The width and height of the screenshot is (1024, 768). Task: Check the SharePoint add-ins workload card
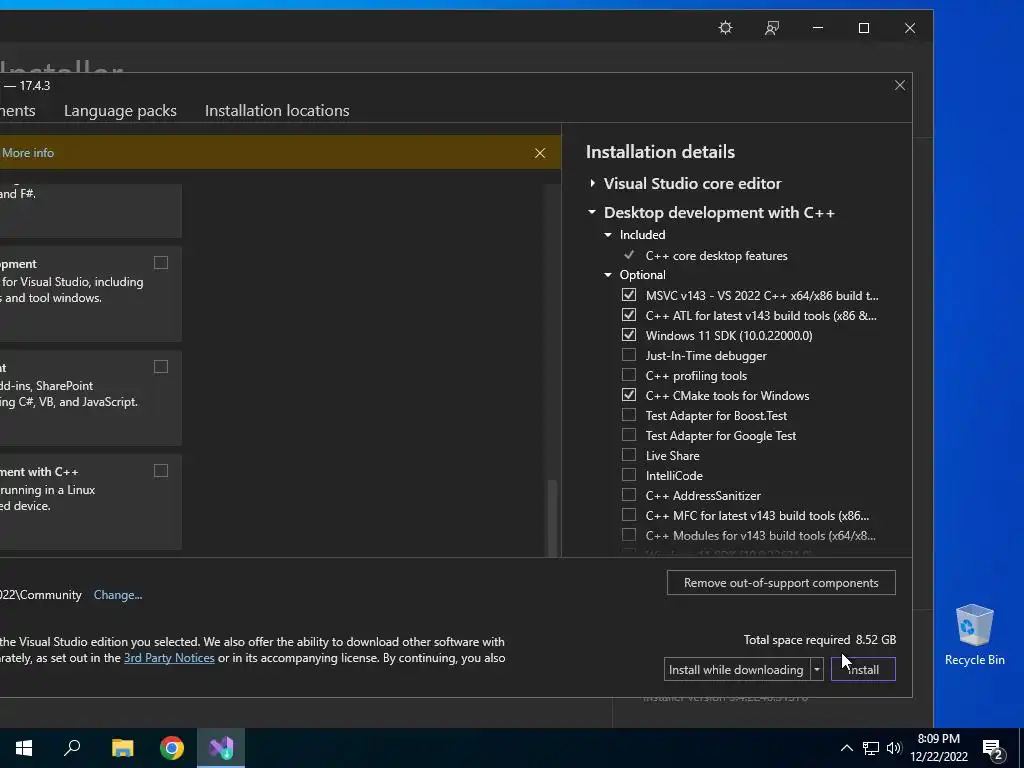tap(161, 367)
